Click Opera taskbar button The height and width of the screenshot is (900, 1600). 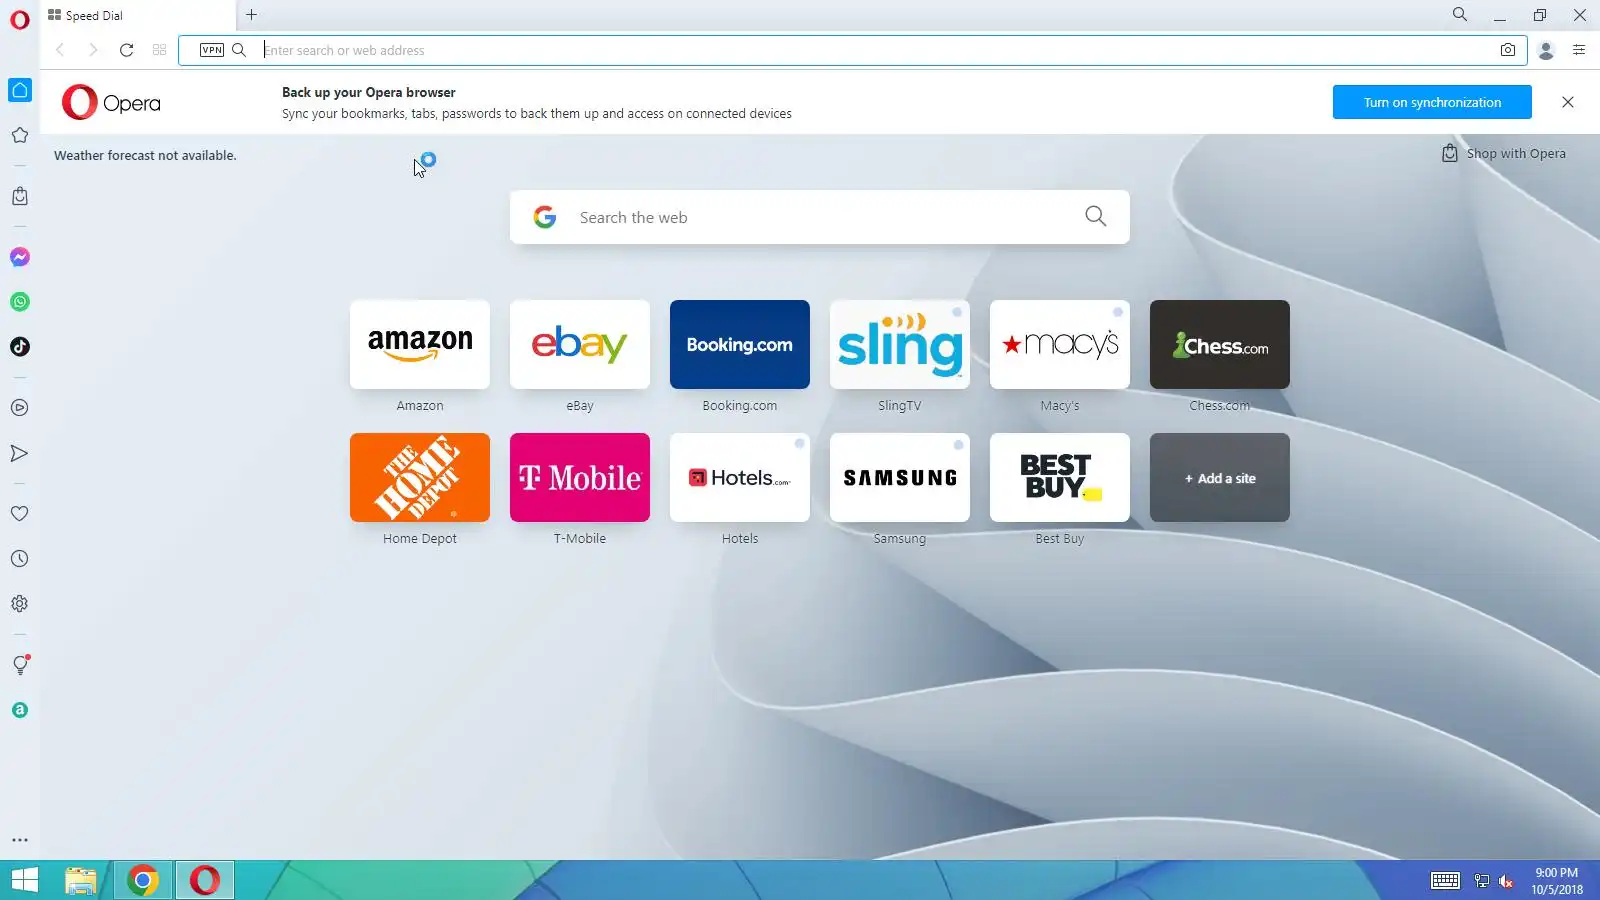click(x=205, y=880)
